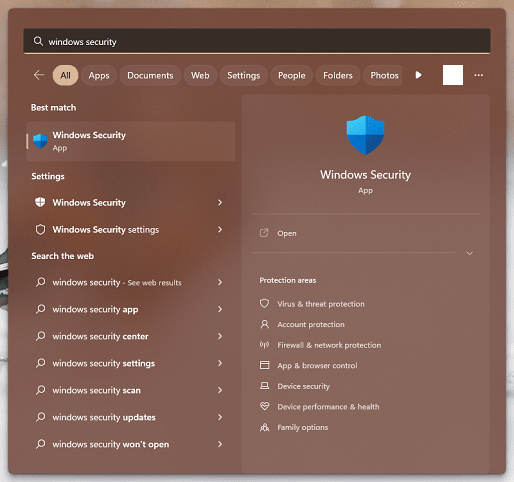Open Account protection person icon
Image resolution: width=514 pixels, height=482 pixels.
click(264, 324)
